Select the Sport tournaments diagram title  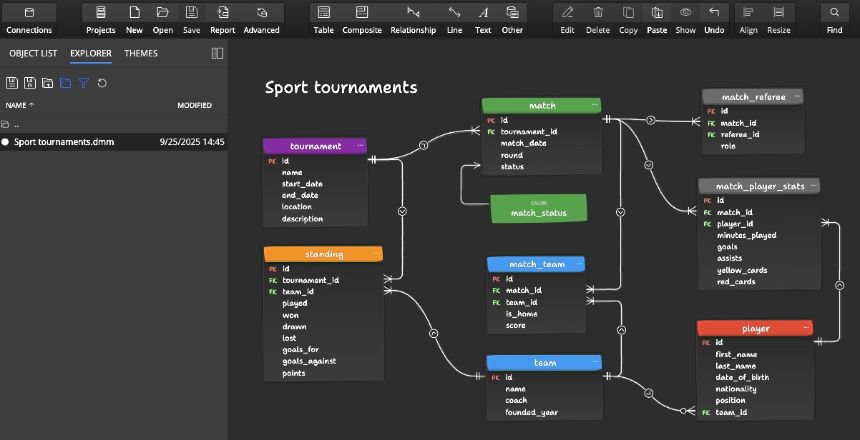coord(341,87)
